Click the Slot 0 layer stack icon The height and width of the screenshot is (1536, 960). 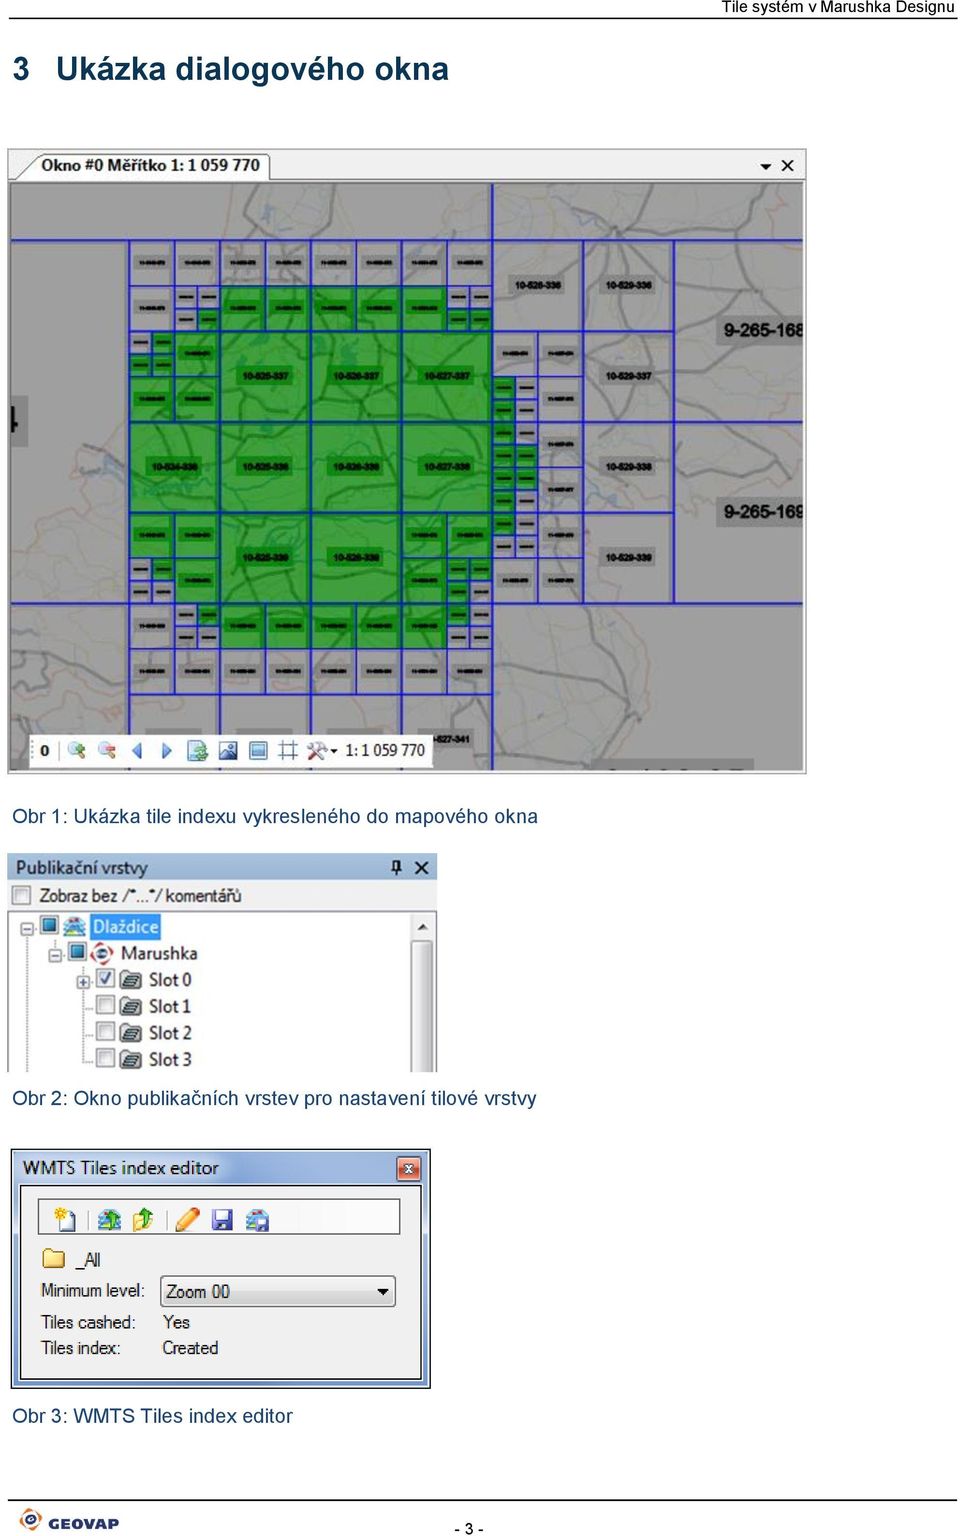pyautogui.click(x=130, y=980)
